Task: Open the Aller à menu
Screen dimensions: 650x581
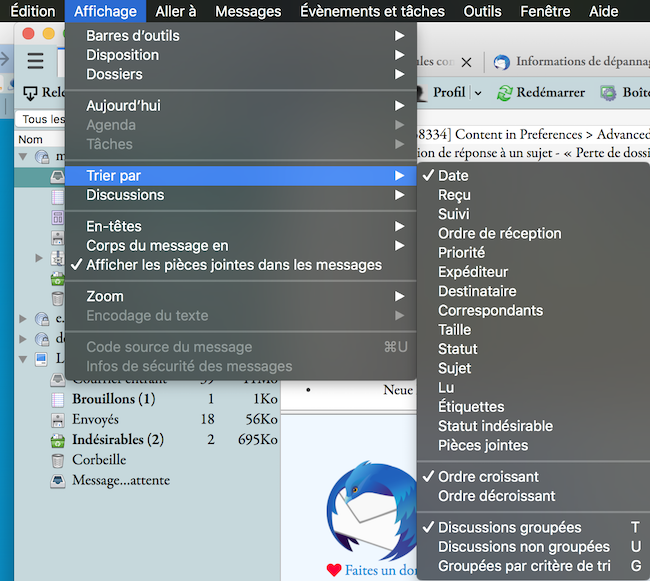Action: pos(176,11)
